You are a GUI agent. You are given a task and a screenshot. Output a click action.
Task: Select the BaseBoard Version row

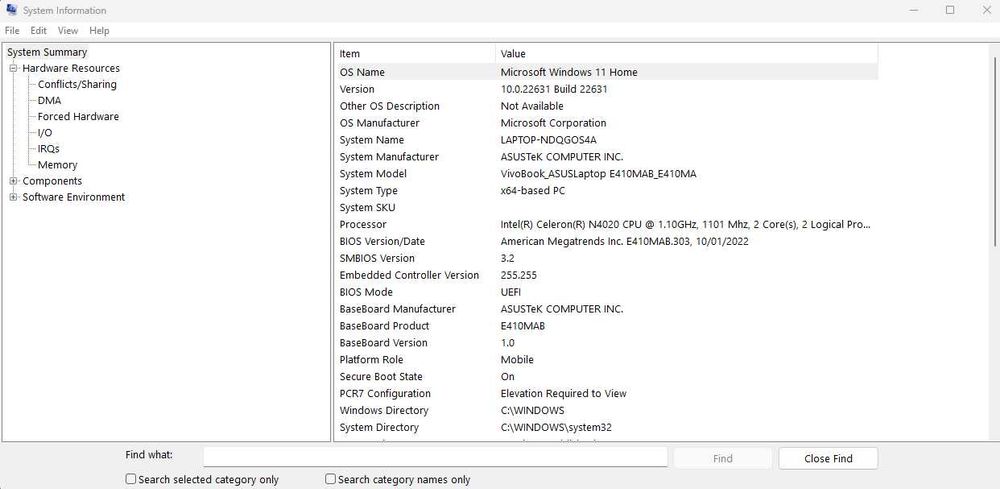tap(607, 342)
